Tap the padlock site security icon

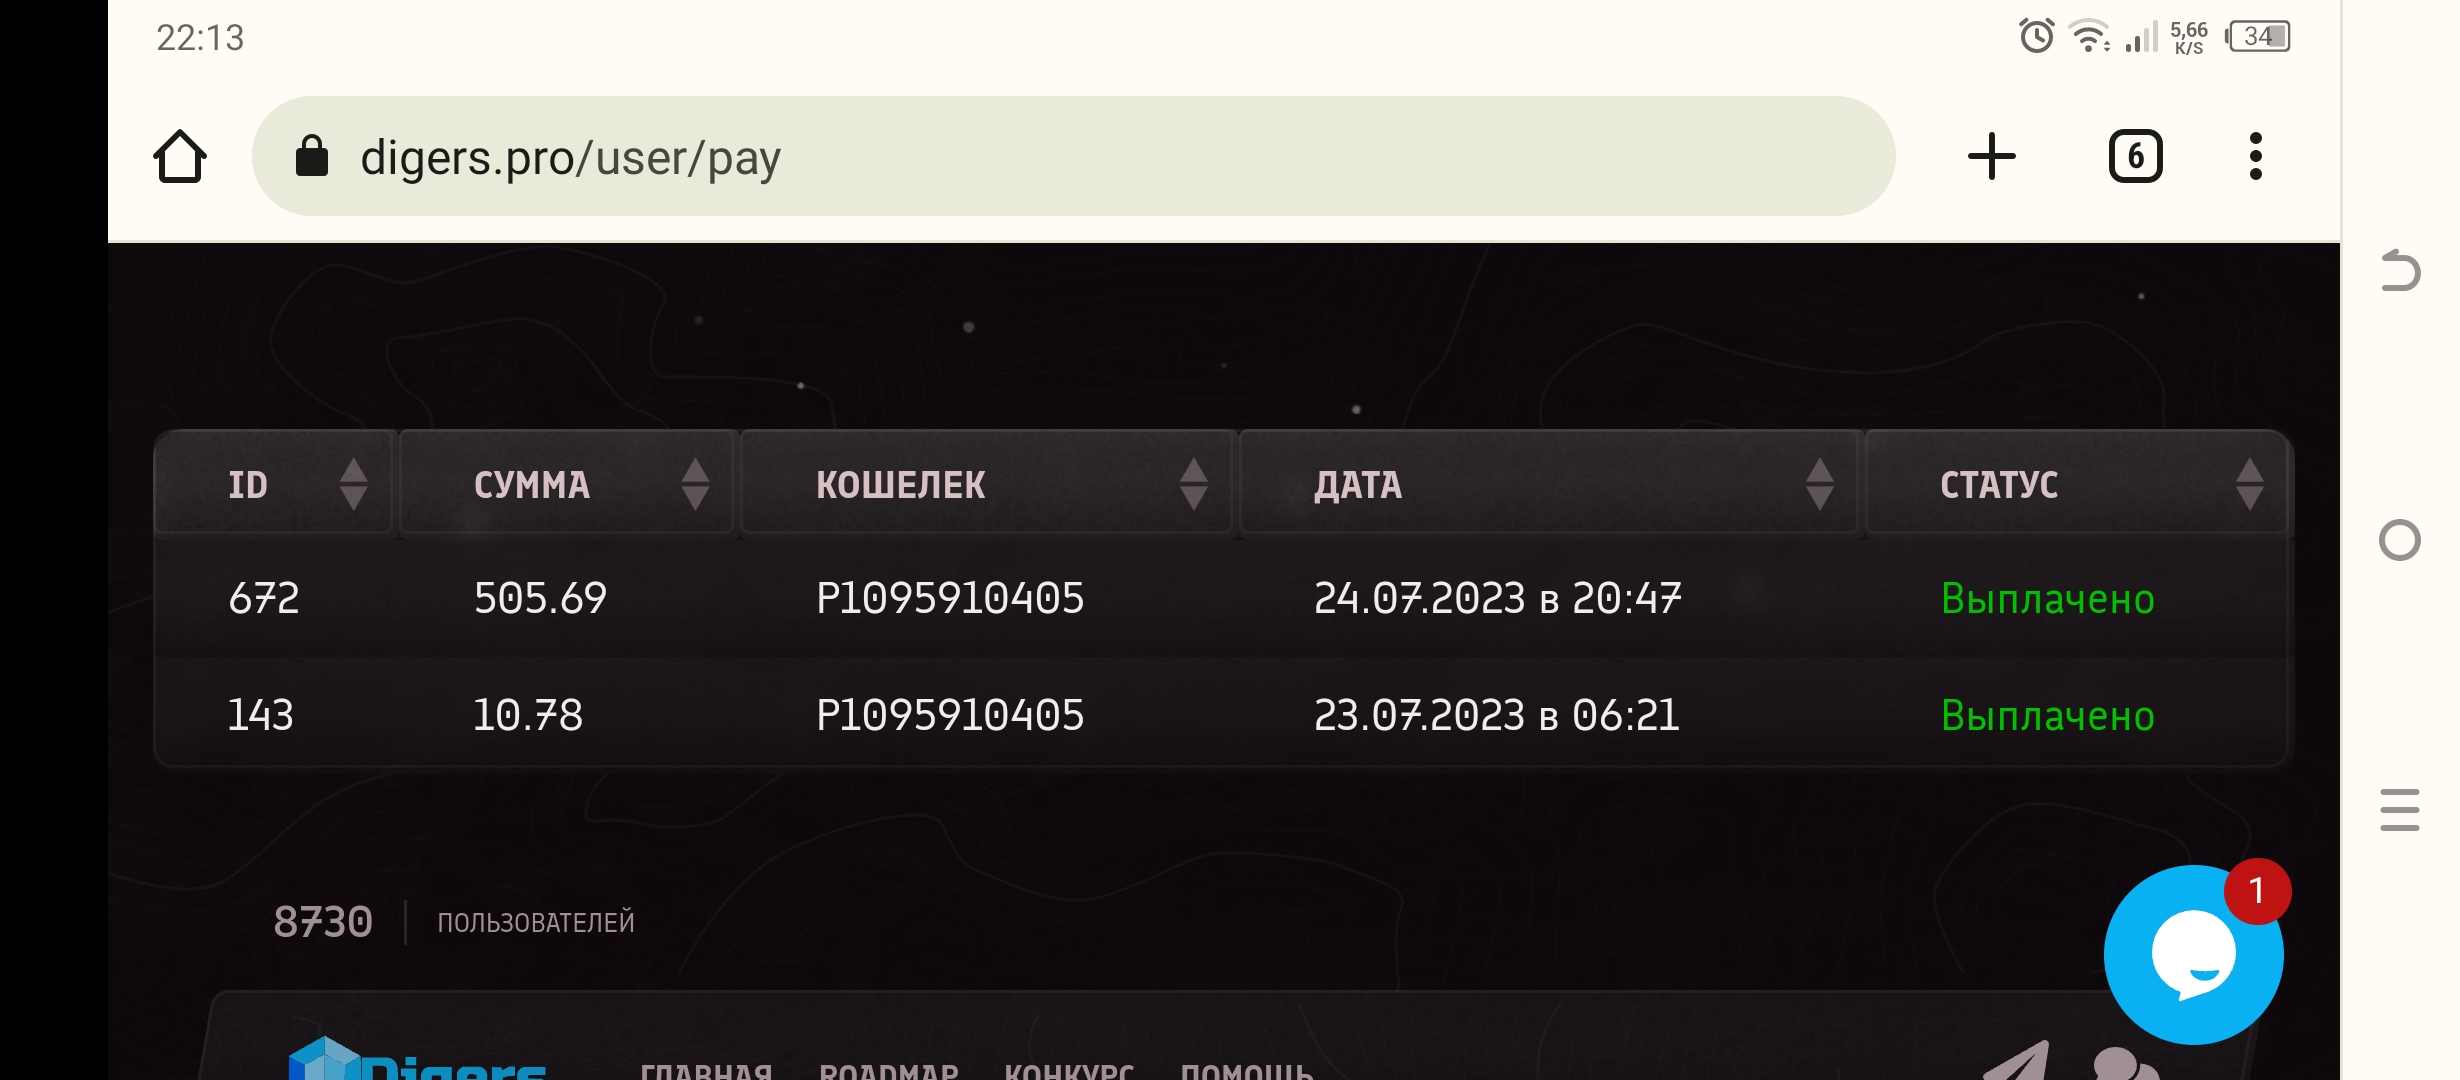pos(312,157)
